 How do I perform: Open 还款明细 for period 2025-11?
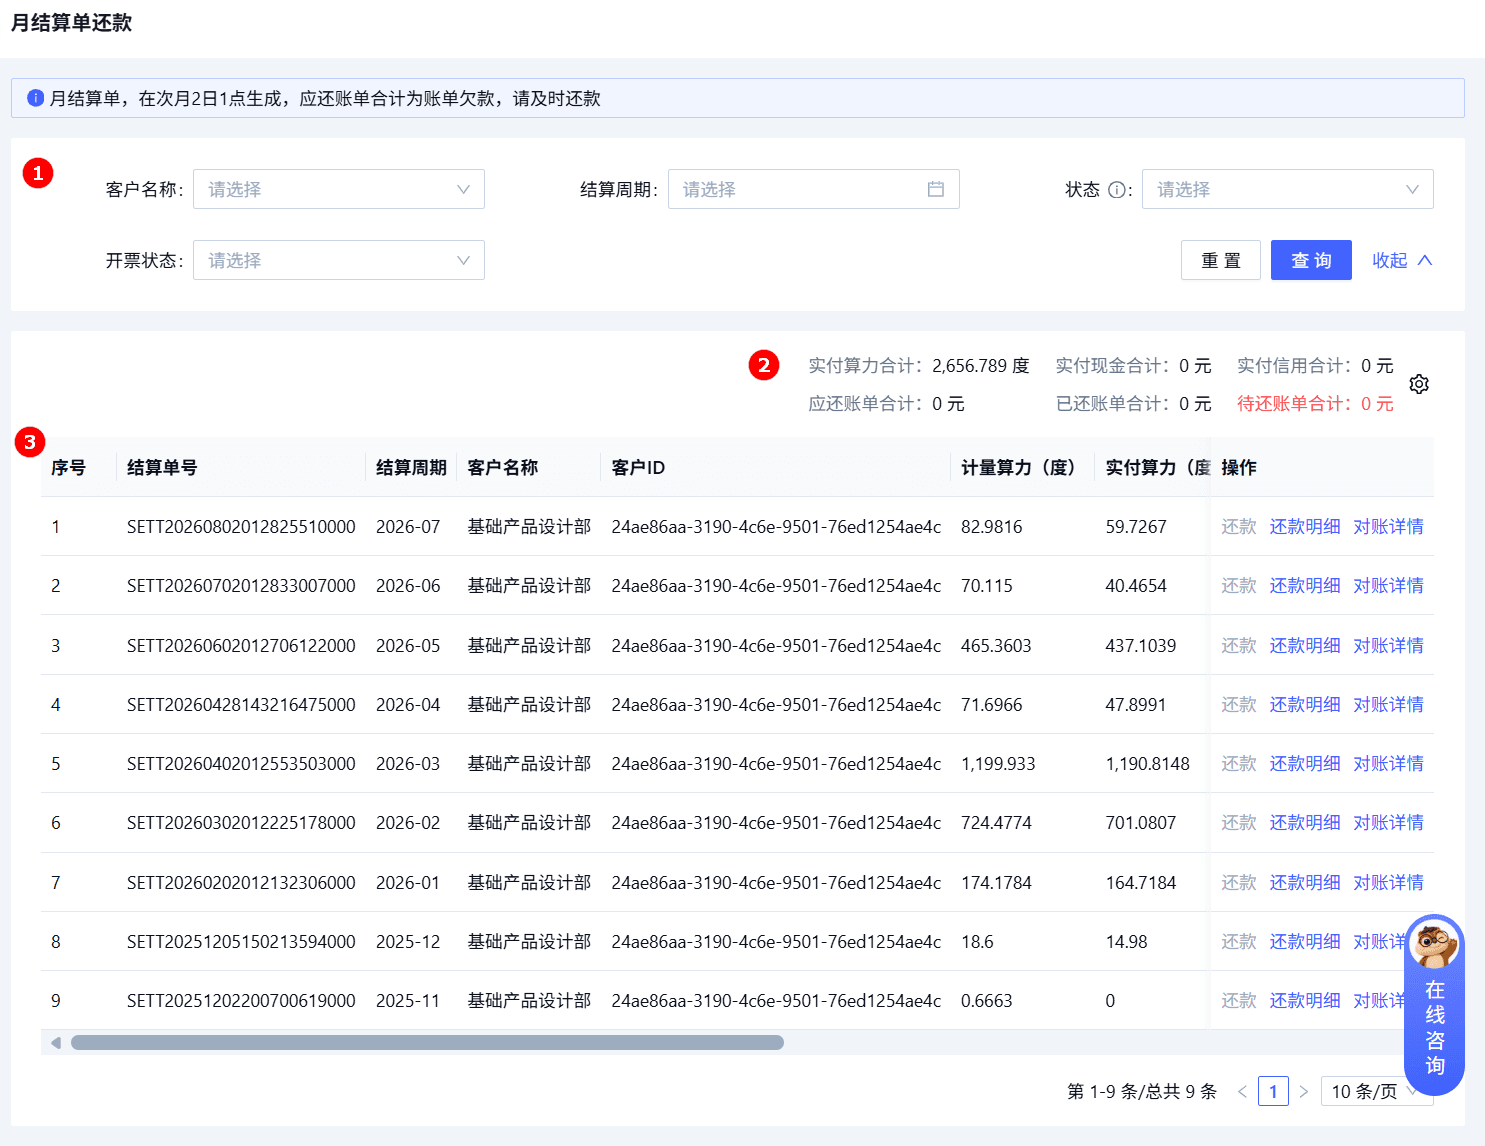pos(1305,1001)
